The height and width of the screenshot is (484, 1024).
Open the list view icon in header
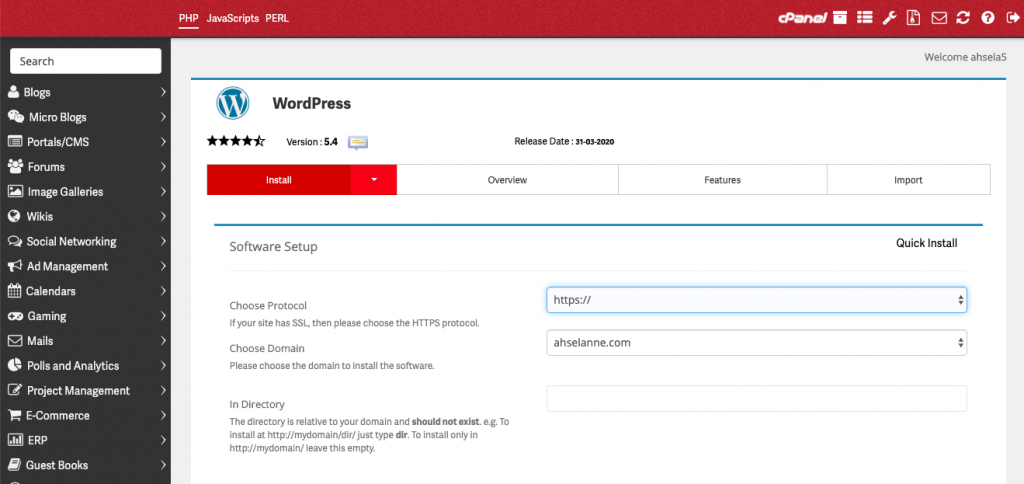tap(865, 18)
